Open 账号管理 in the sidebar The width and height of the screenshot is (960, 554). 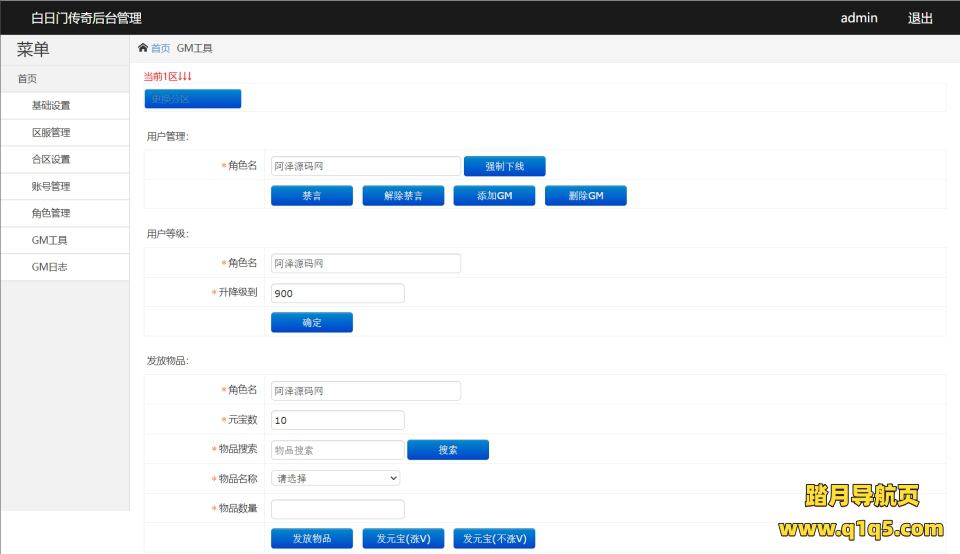(51, 187)
